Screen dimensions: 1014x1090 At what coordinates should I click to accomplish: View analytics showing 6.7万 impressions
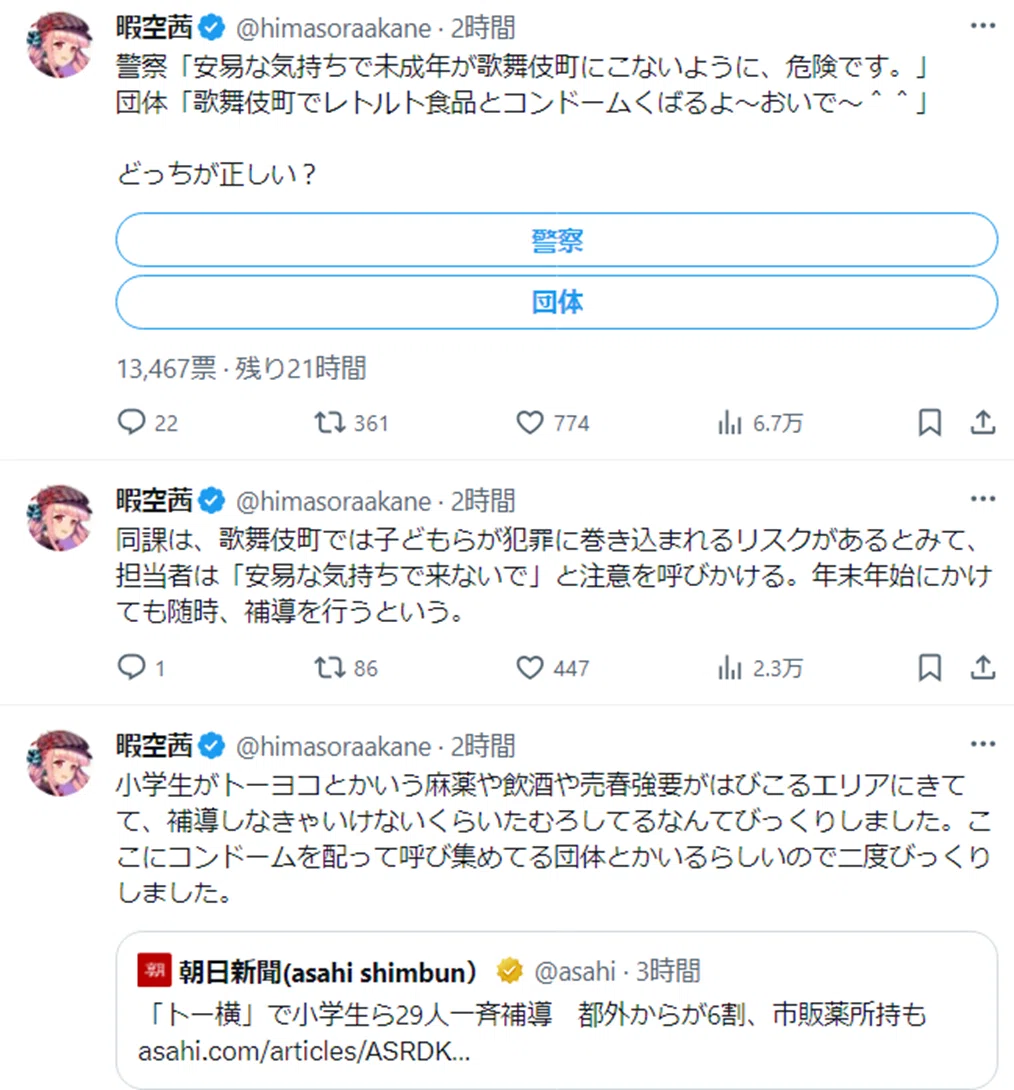coord(760,423)
